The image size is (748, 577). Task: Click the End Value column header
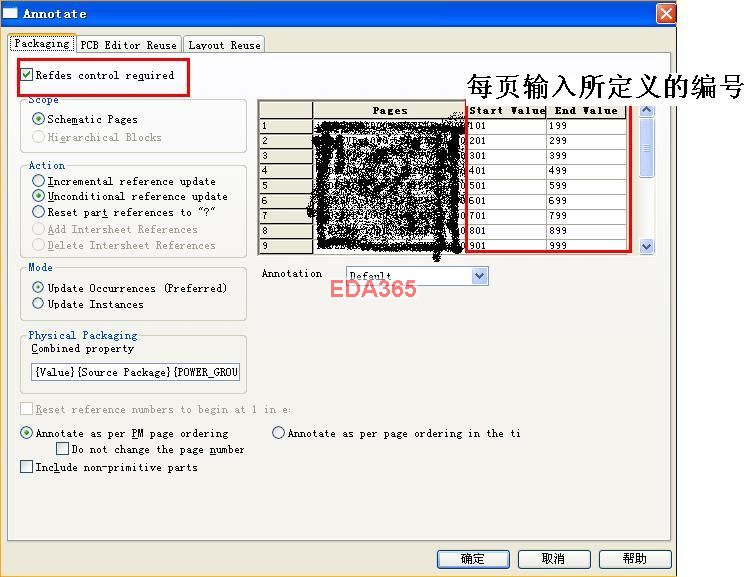[586, 110]
